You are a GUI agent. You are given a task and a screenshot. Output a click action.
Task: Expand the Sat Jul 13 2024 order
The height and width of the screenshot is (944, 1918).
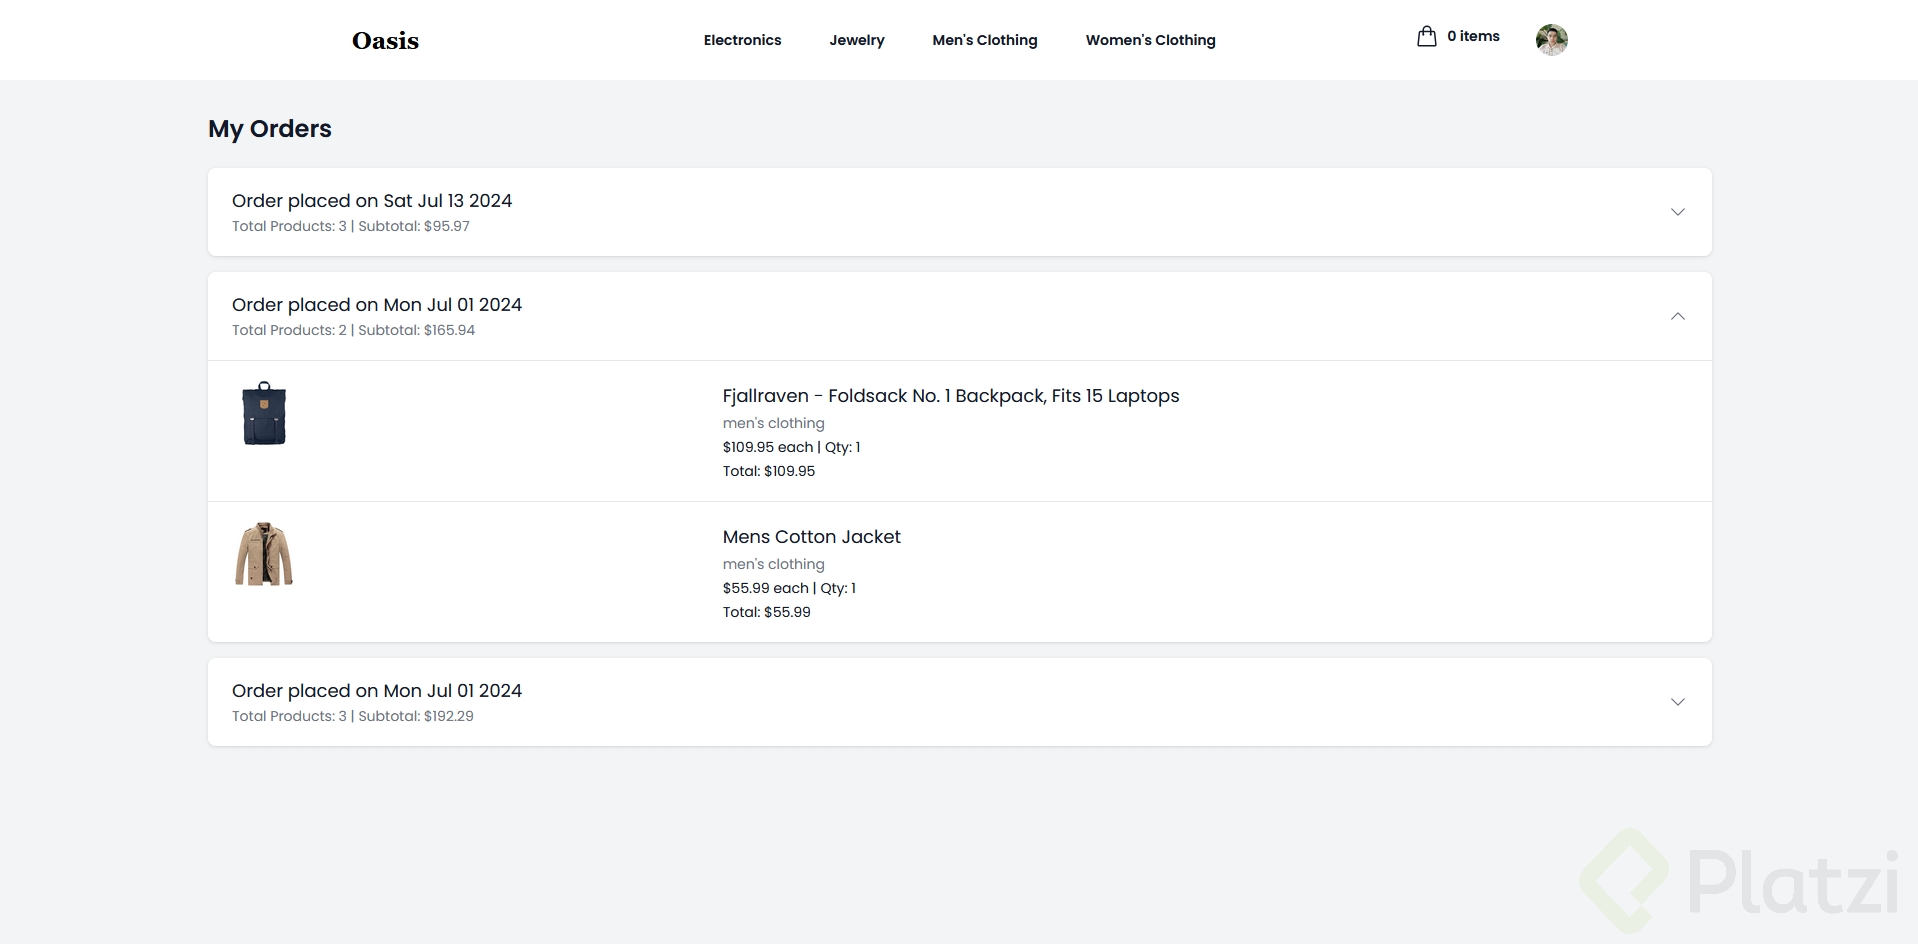pos(1677,212)
